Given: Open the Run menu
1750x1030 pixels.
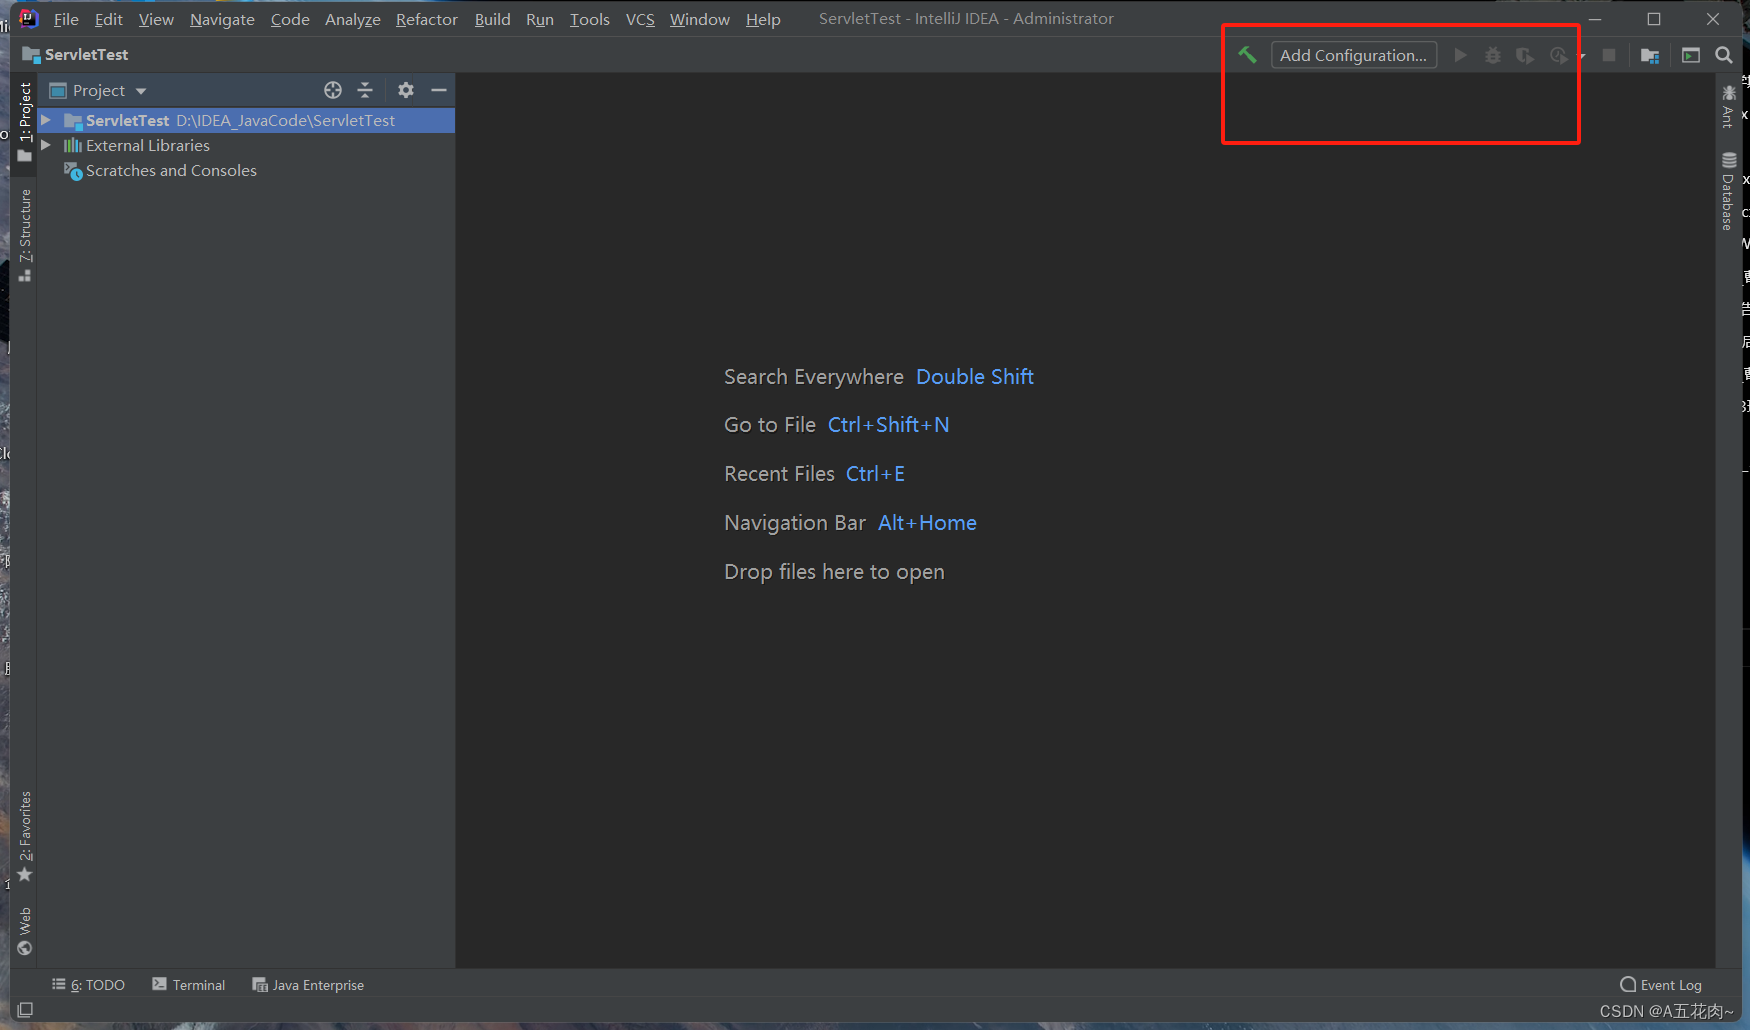Looking at the screenshot, I should coord(540,18).
